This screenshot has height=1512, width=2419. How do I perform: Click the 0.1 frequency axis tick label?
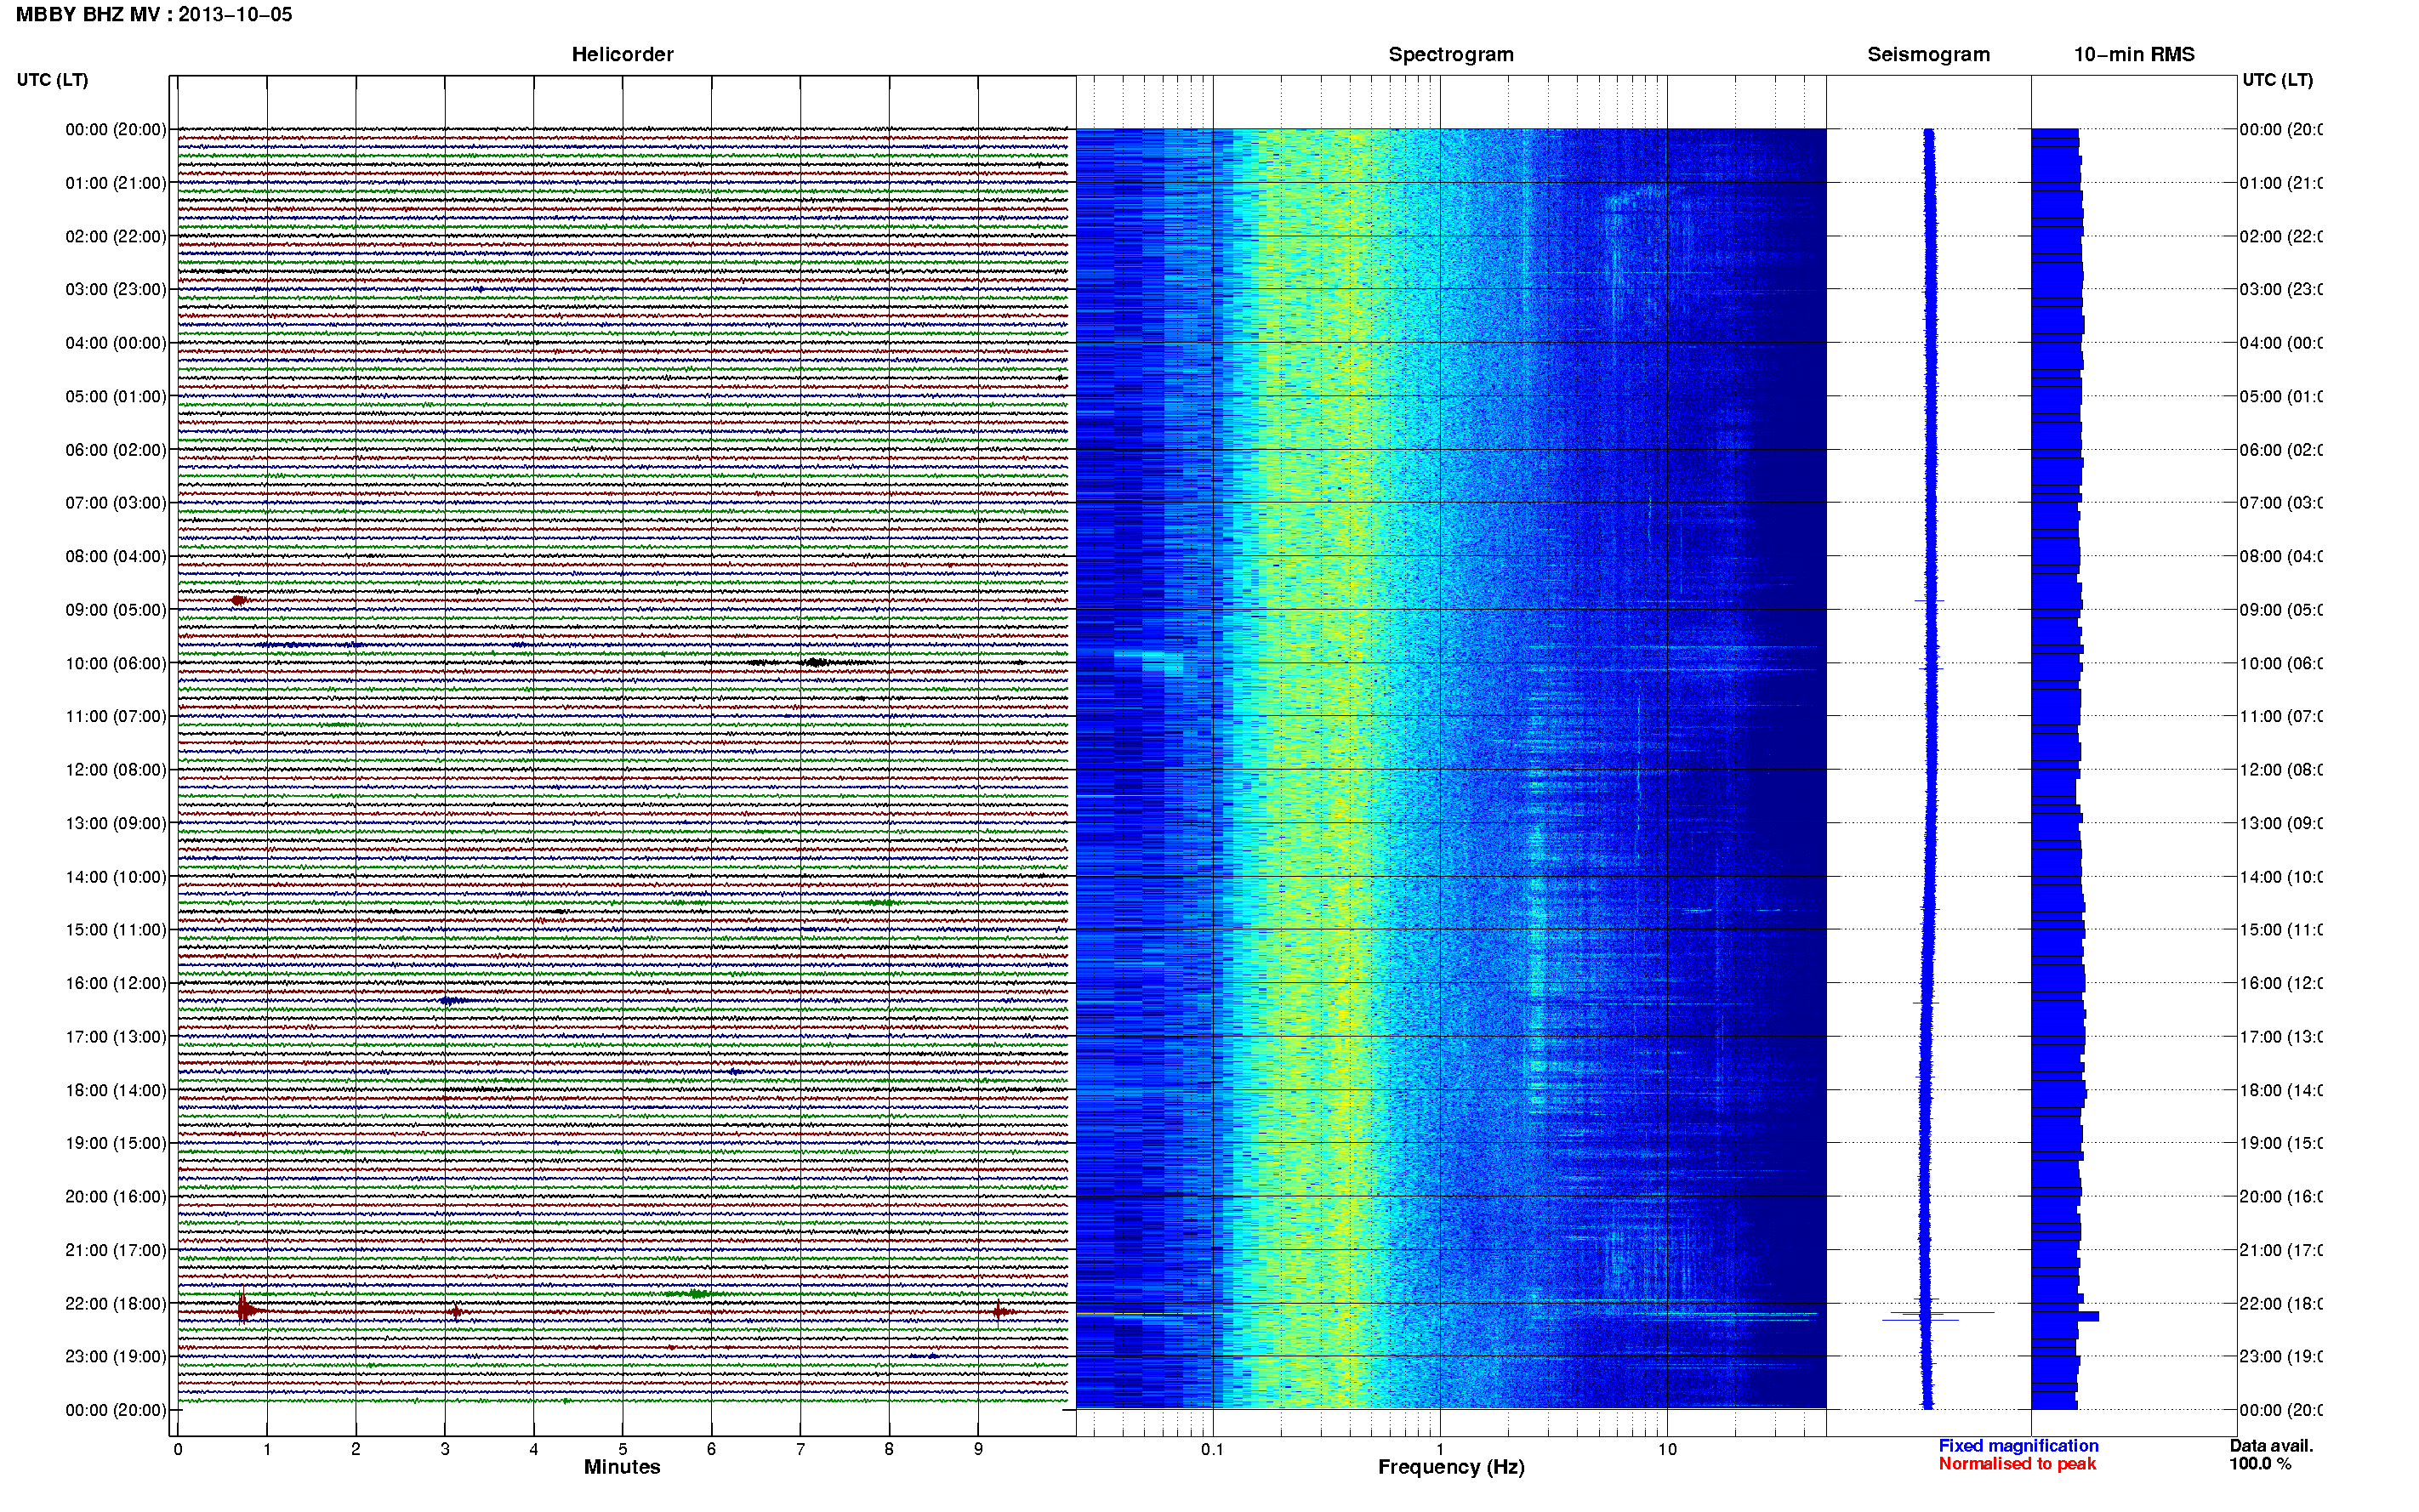[1212, 1449]
